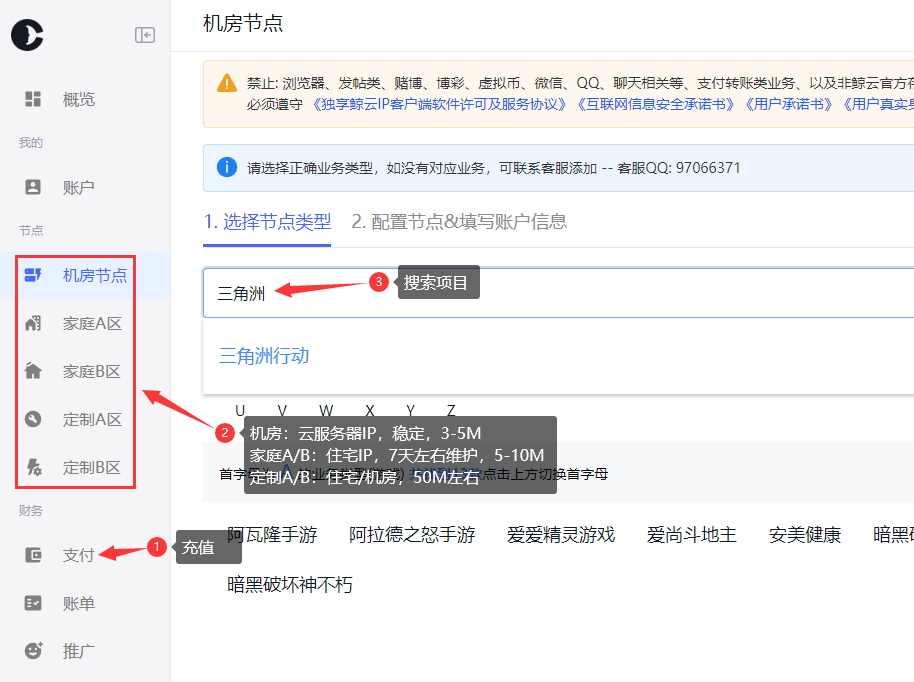The width and height of the screenshot is (914, 682).
Task: Click the 定制A区 clock icon
Action: [34, 418]
